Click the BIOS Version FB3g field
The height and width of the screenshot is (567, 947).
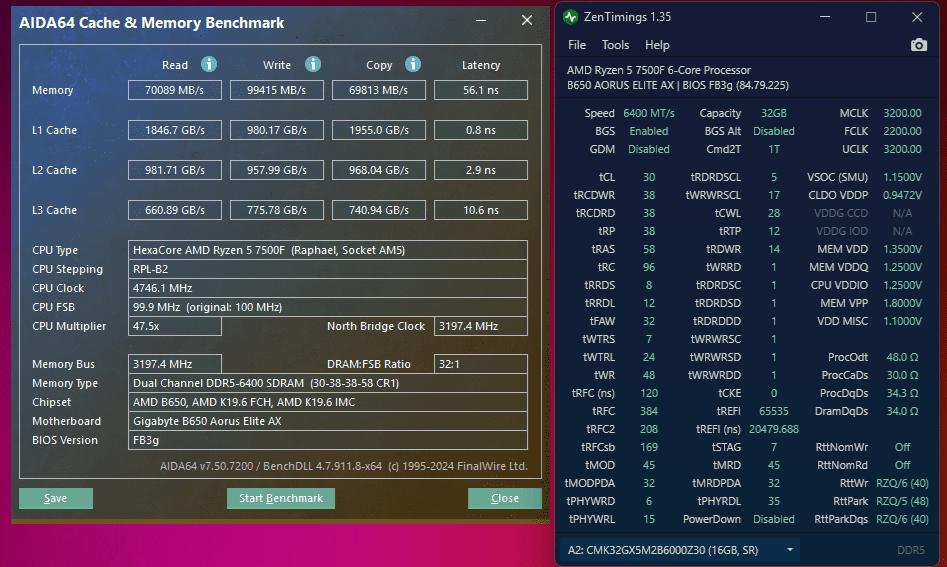pyautogui.click(x=328, y=440)
